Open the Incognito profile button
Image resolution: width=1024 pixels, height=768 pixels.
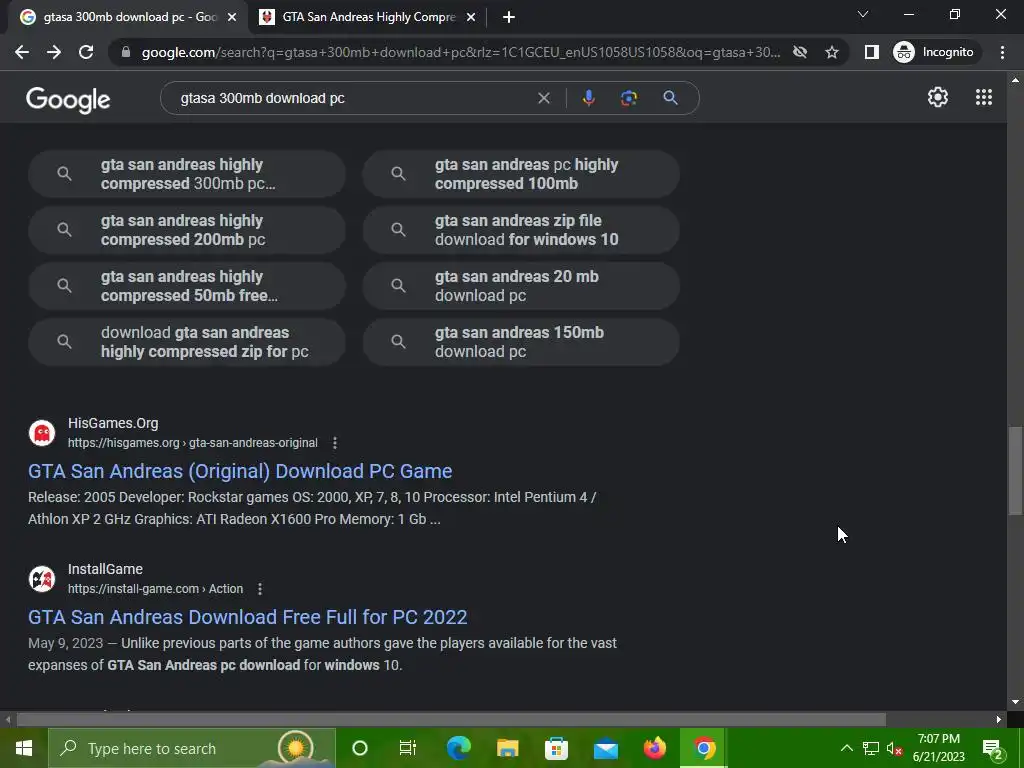point(934,52)
